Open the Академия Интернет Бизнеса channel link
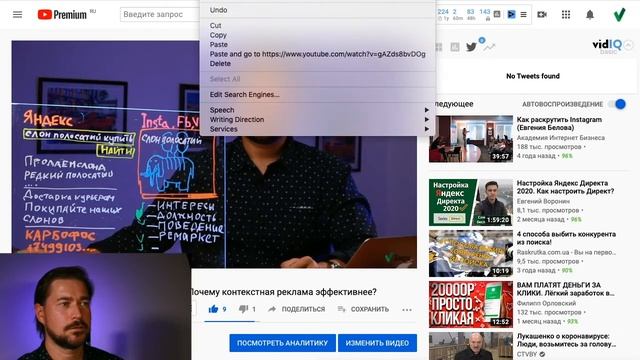The height and width of the screenshot is (360, 640). tap(561, 138)
